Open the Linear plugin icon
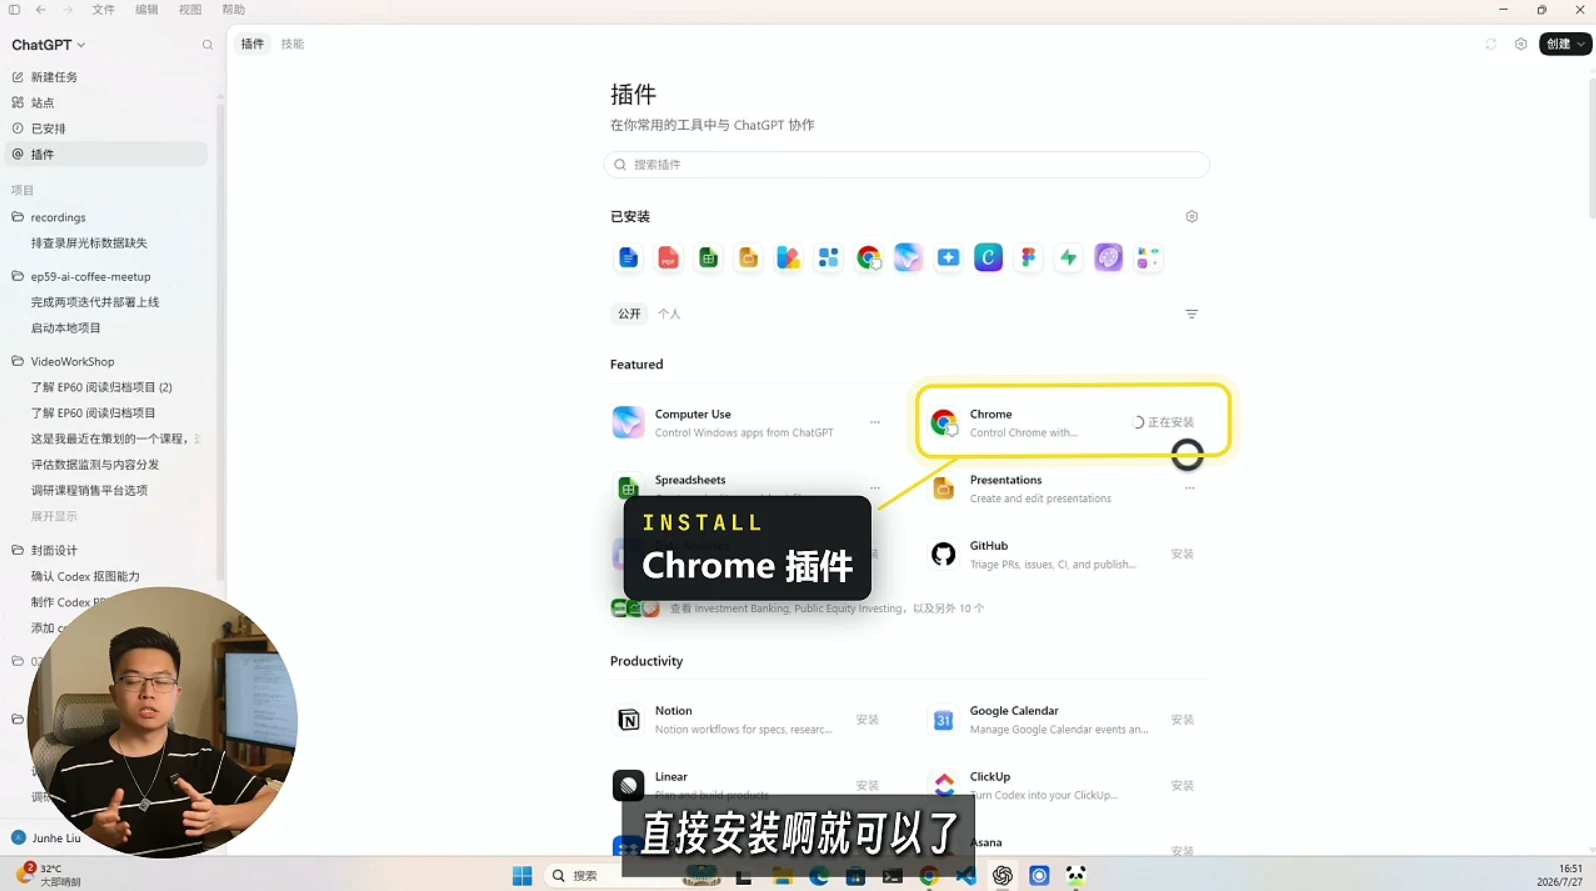 [x=628, y=786]
